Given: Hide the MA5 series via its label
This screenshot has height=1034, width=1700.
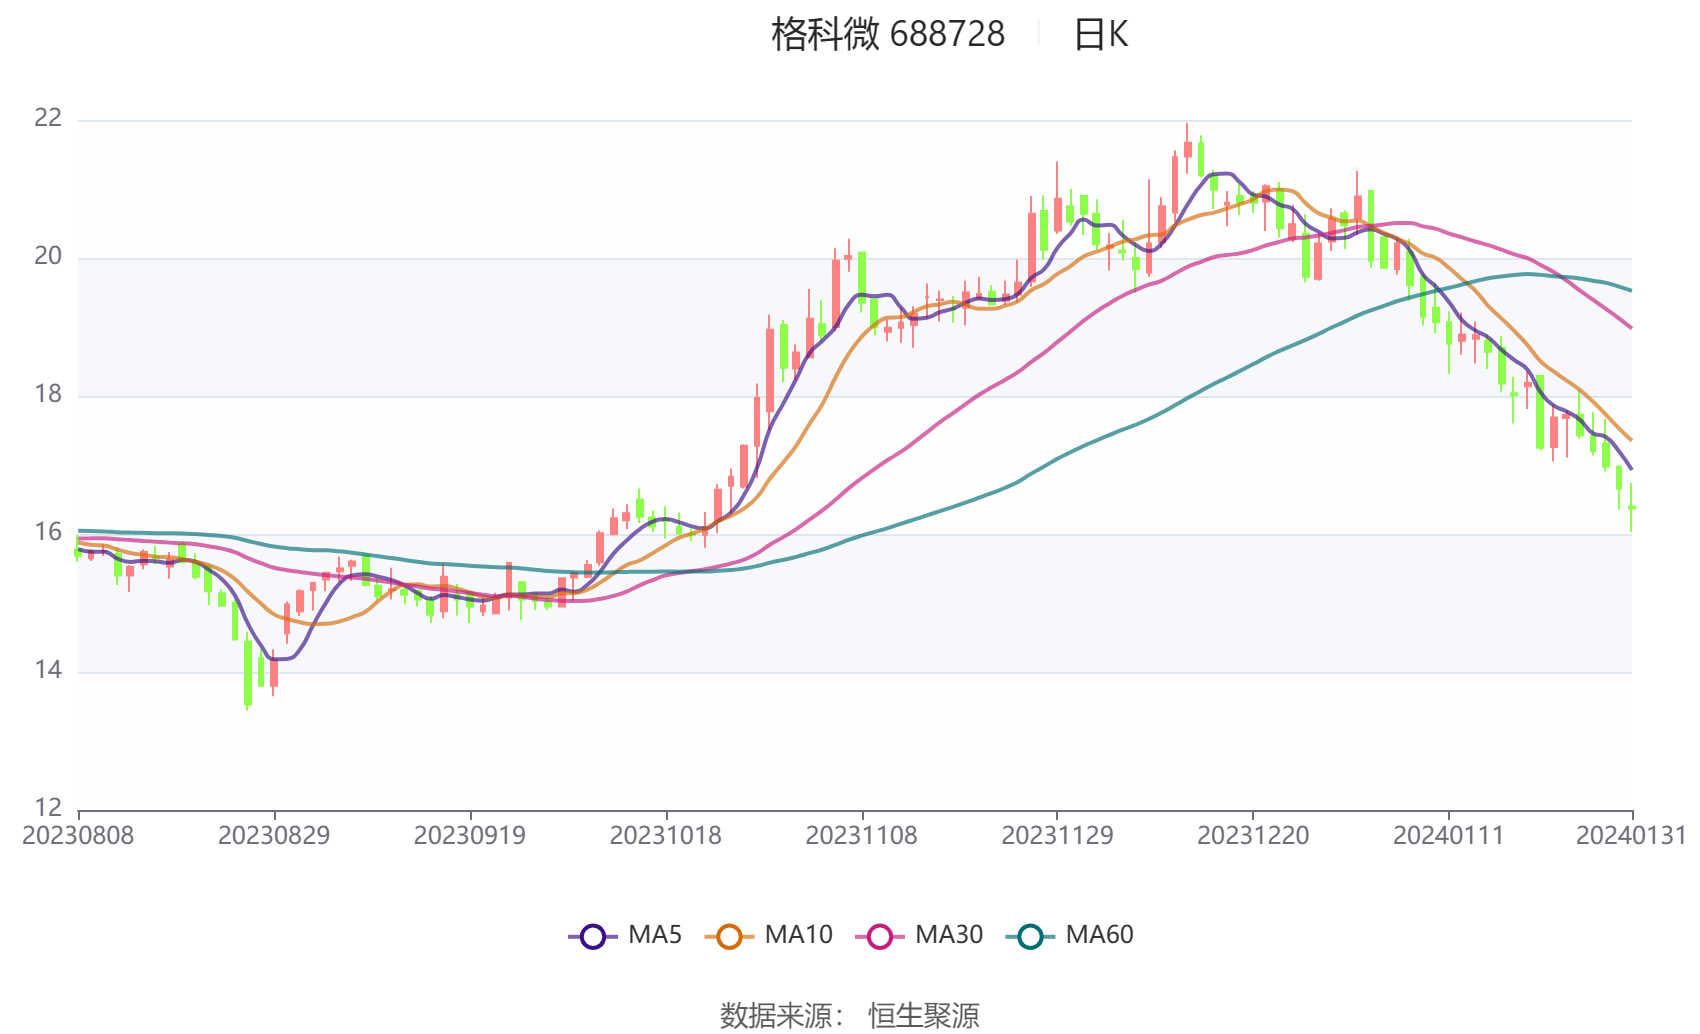Looking at the screenshot, I should 655,935.
